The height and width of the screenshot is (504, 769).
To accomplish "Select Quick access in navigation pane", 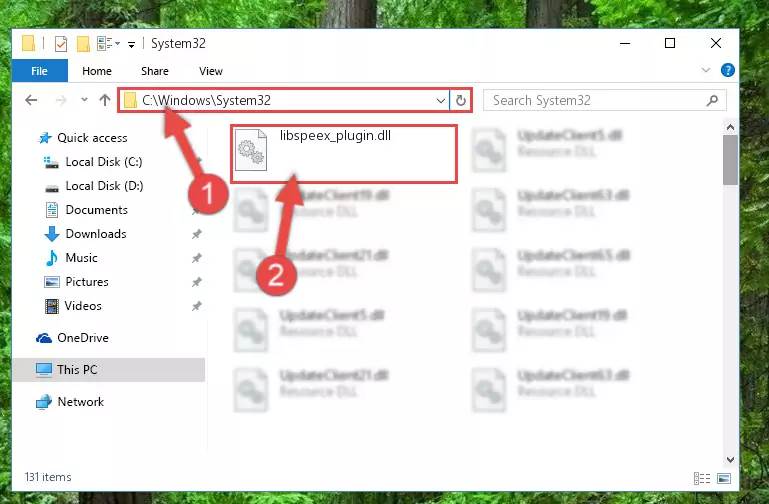I will click(x=92, y=138).
